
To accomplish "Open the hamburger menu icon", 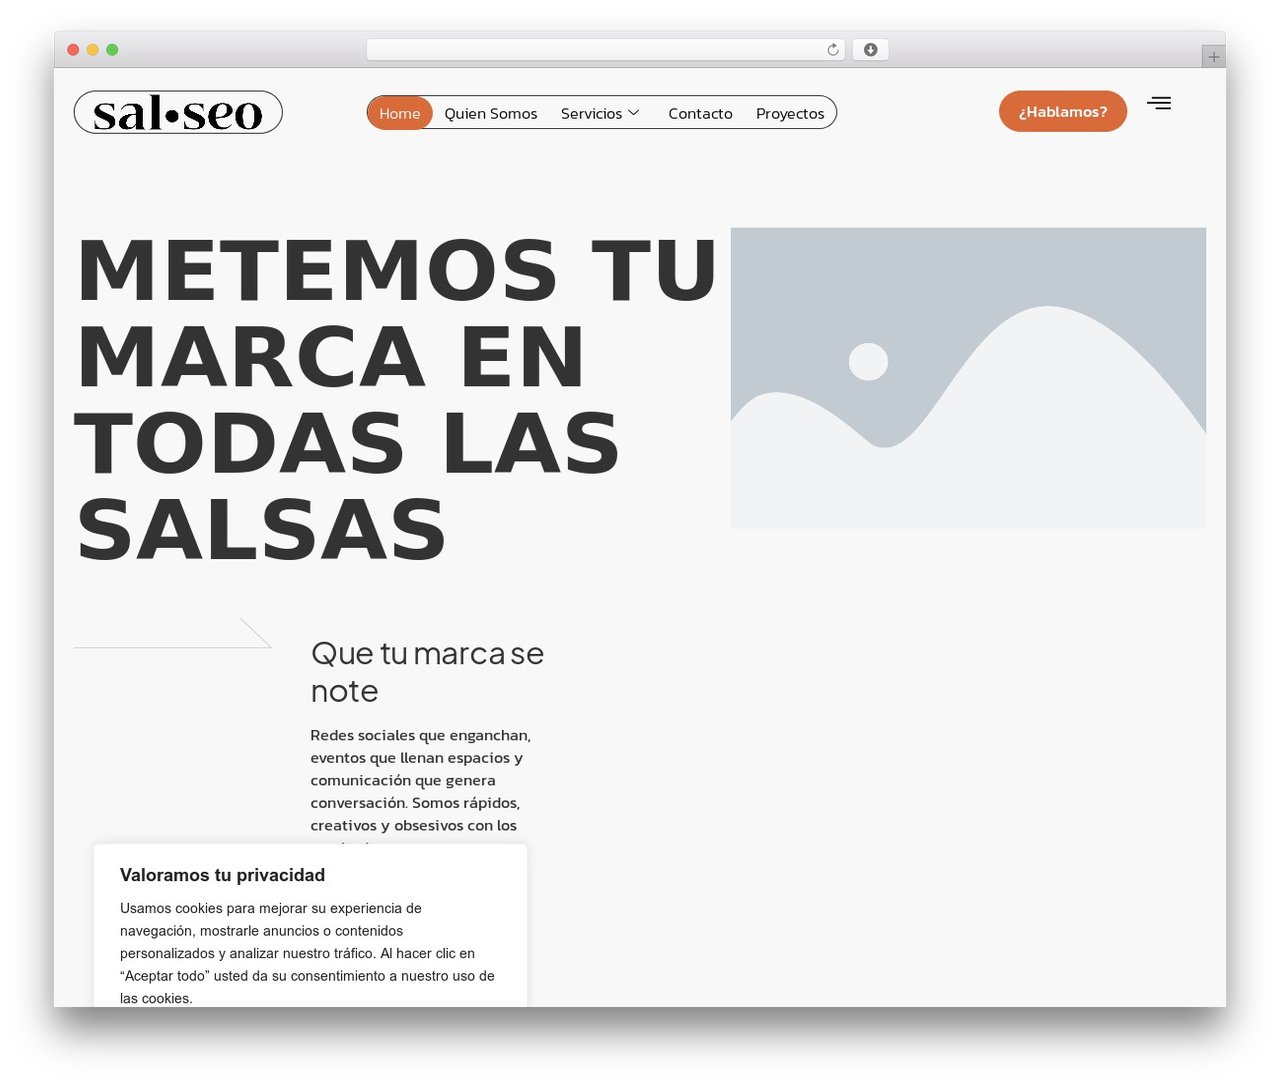I will click(x=1159, y=103).
